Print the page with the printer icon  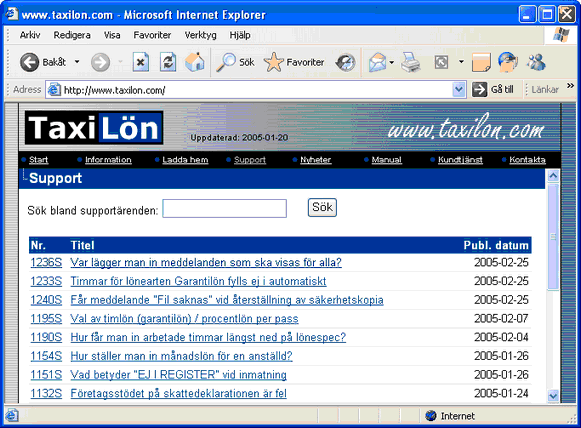(411, 62)
